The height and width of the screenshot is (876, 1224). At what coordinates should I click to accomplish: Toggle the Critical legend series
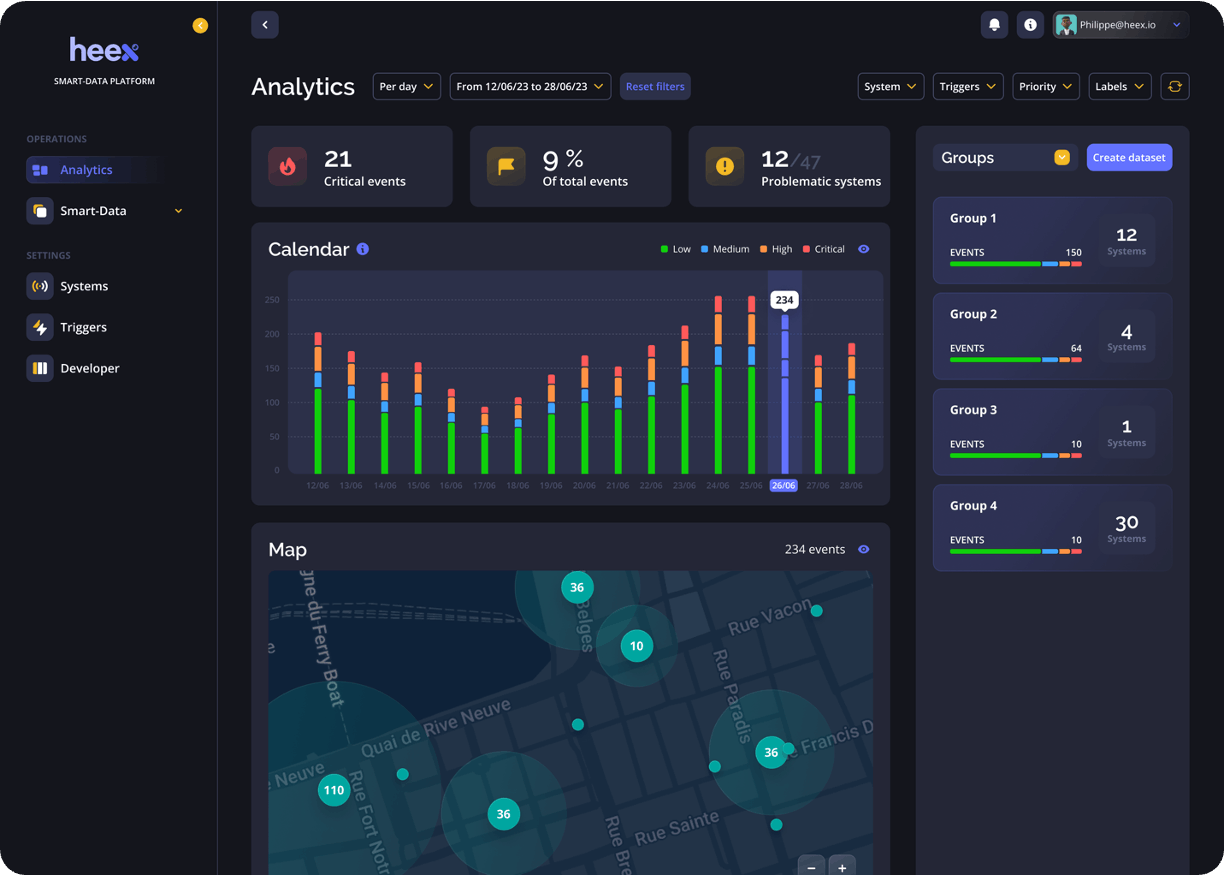point(823,249)
